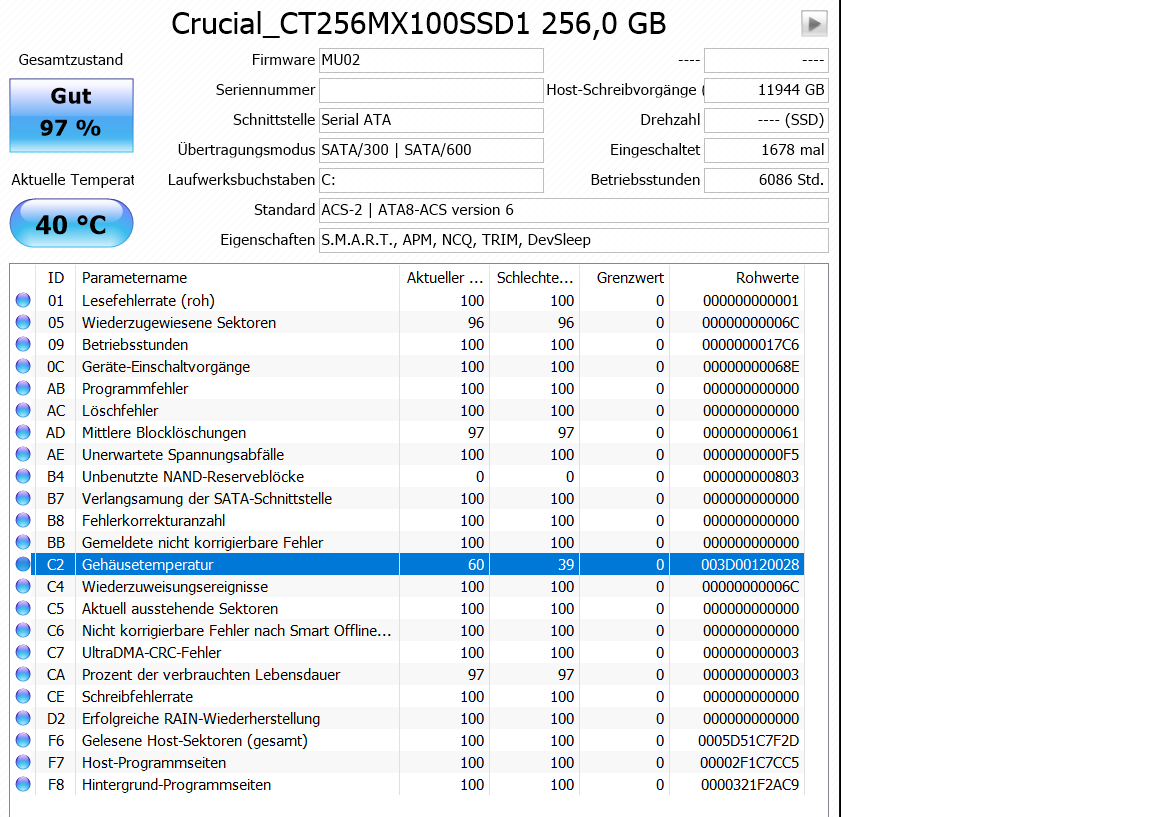Click the drive title Crucial_CT256MX100SSD1 256,0 GB

418,24
